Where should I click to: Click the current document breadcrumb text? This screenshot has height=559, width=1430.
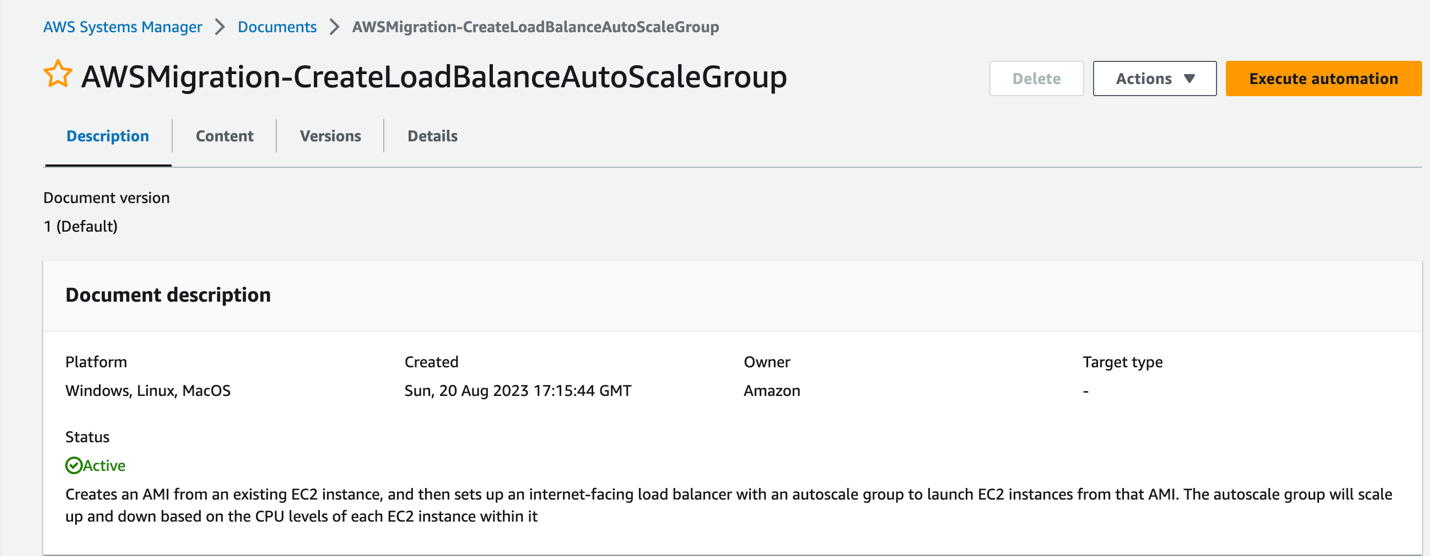[535, 27]
